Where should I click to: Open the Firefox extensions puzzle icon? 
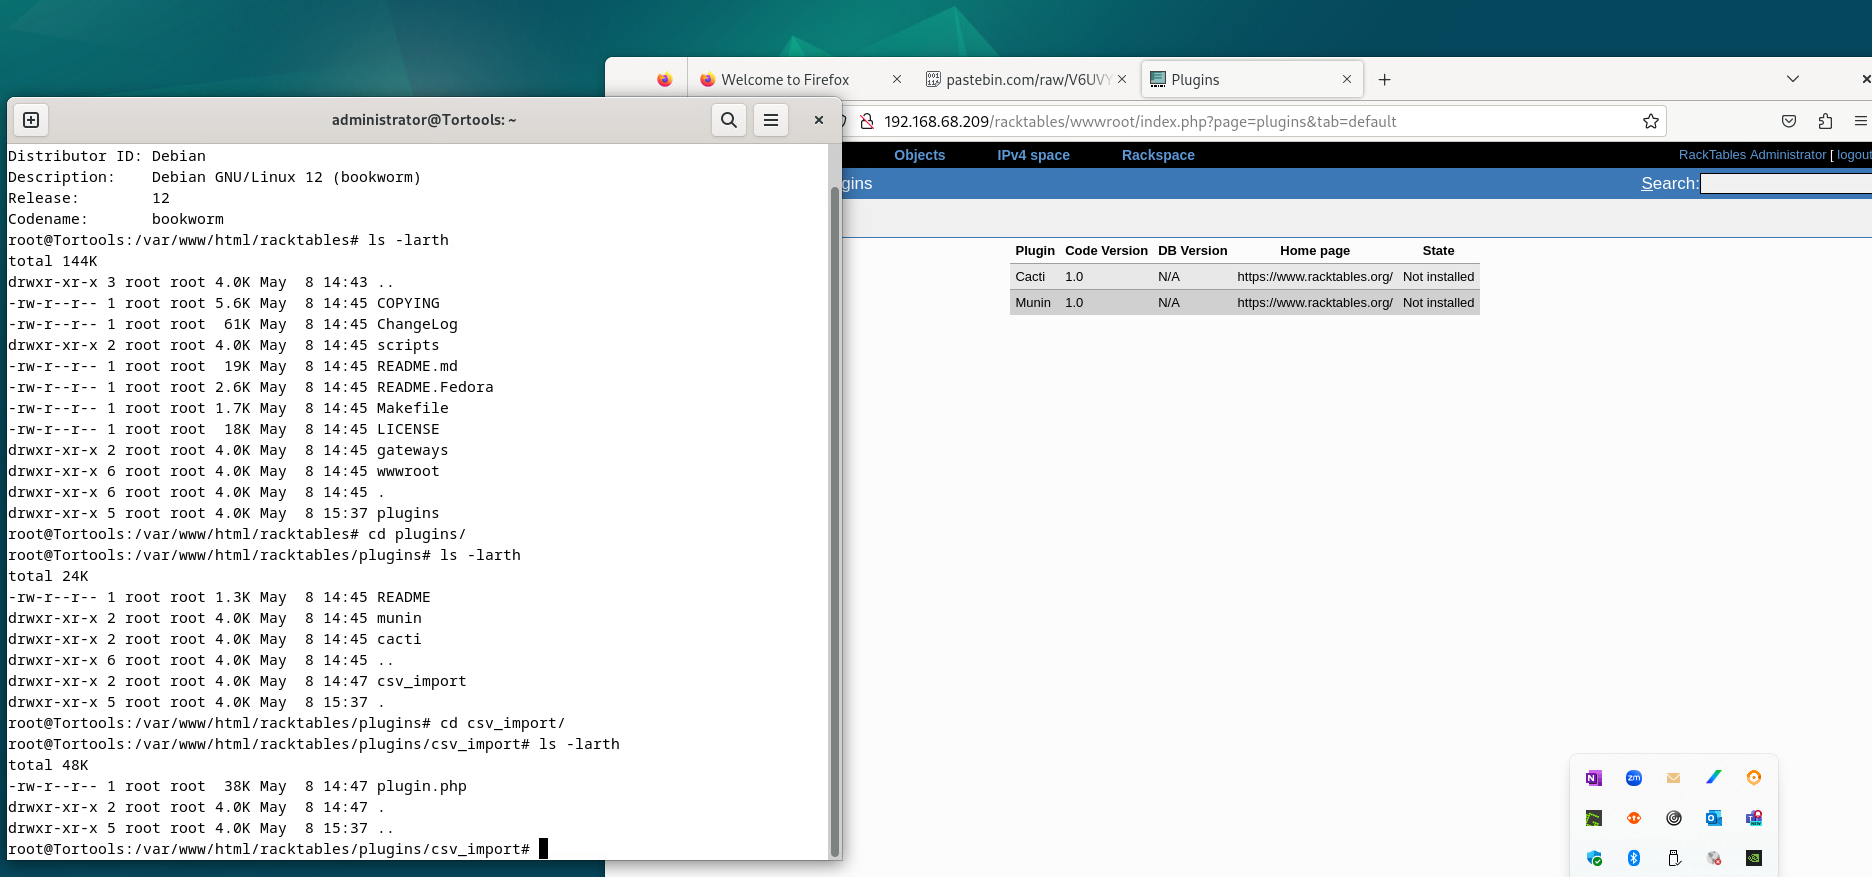pyautogui.click(x=1825, y=121)
